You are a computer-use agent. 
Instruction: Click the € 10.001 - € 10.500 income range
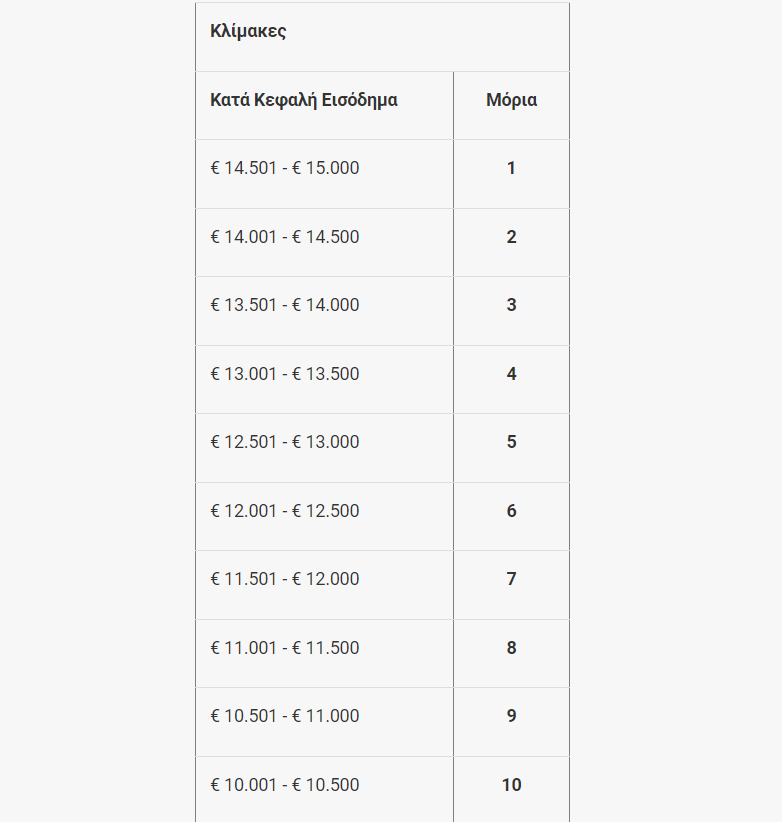point(285,785)
